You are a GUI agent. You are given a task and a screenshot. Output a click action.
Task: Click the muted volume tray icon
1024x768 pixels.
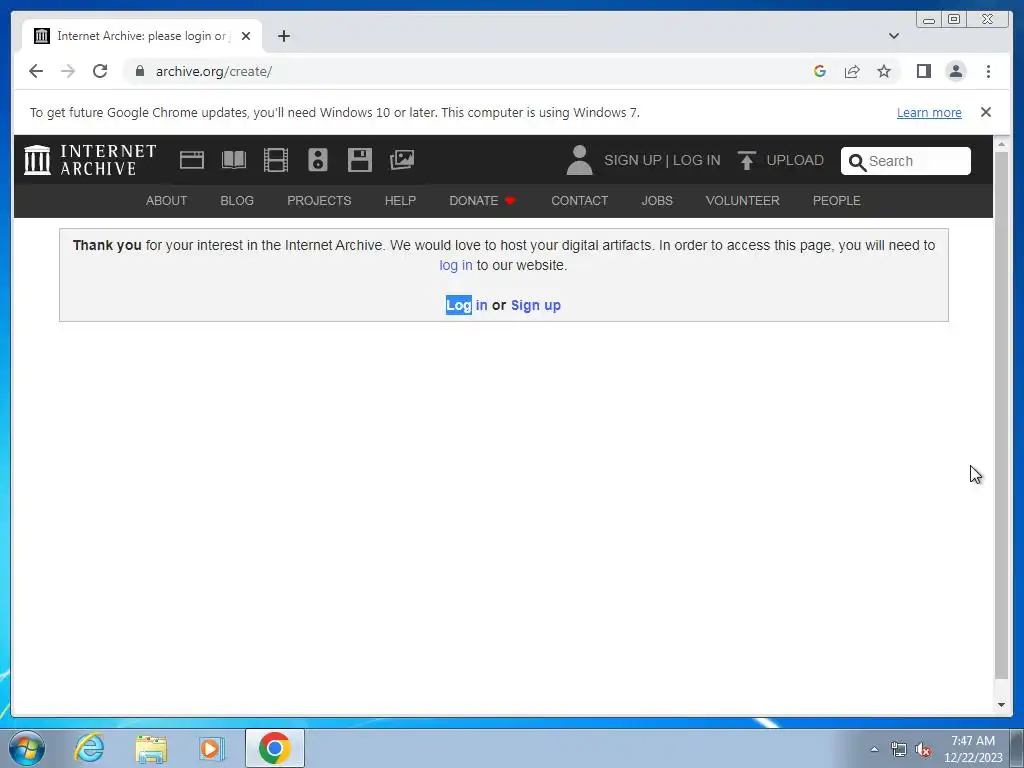click(923, 750)
